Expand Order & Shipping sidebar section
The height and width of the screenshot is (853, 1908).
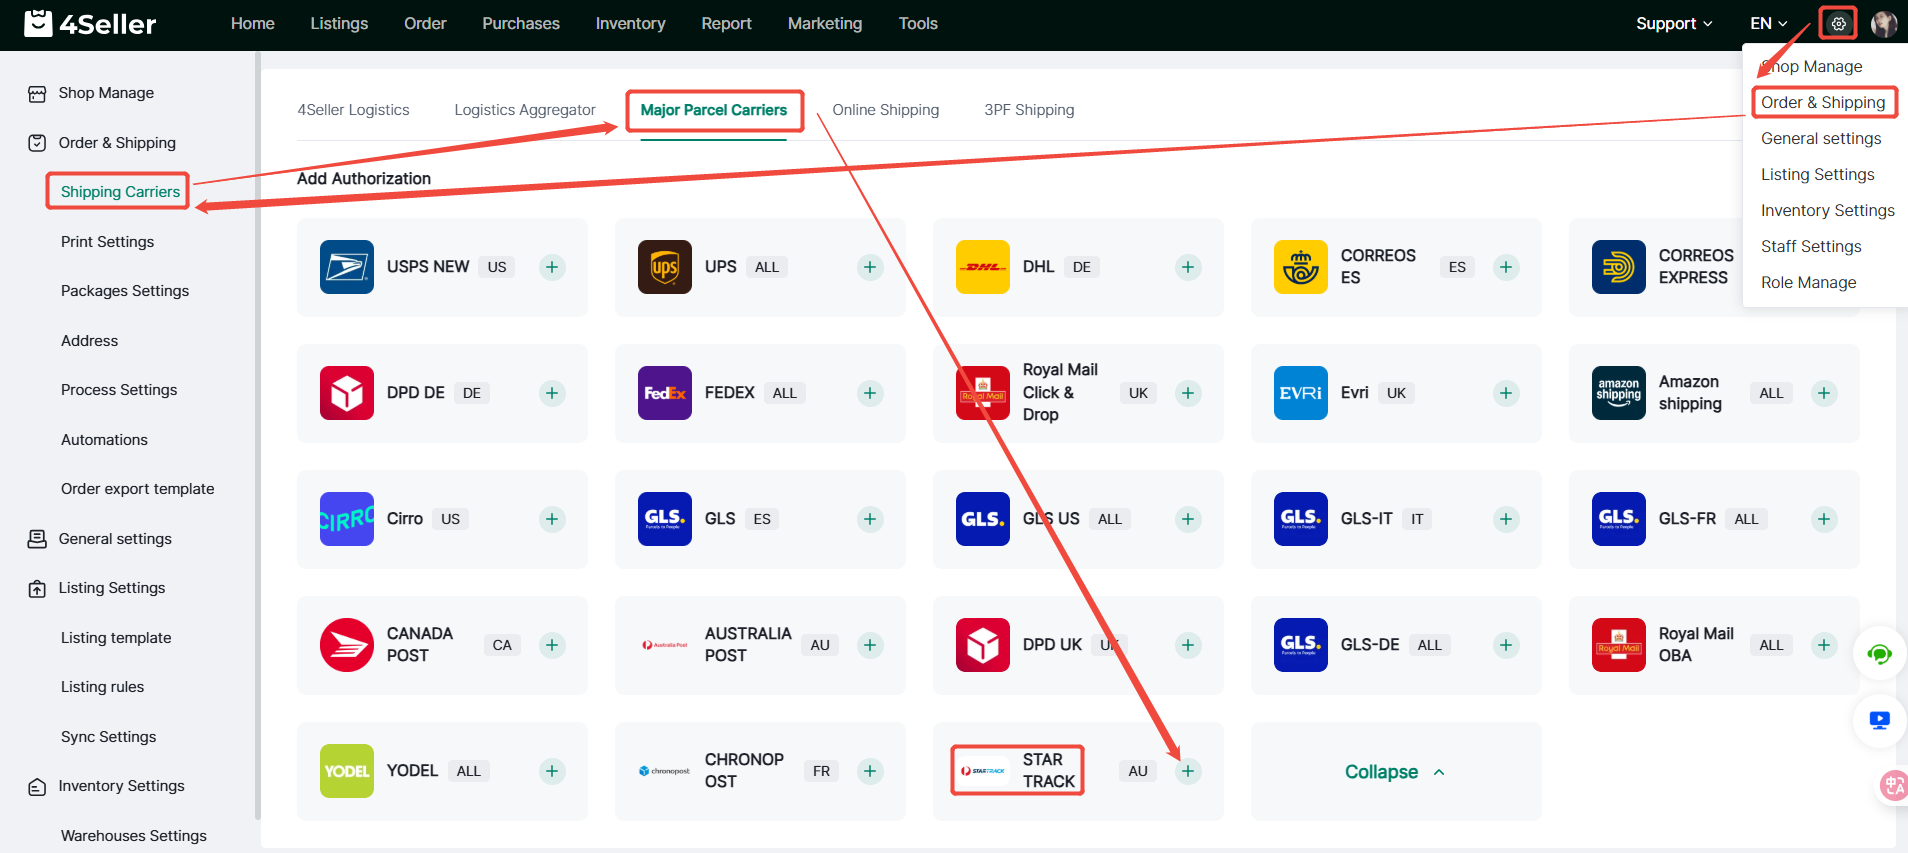point(117,143)
